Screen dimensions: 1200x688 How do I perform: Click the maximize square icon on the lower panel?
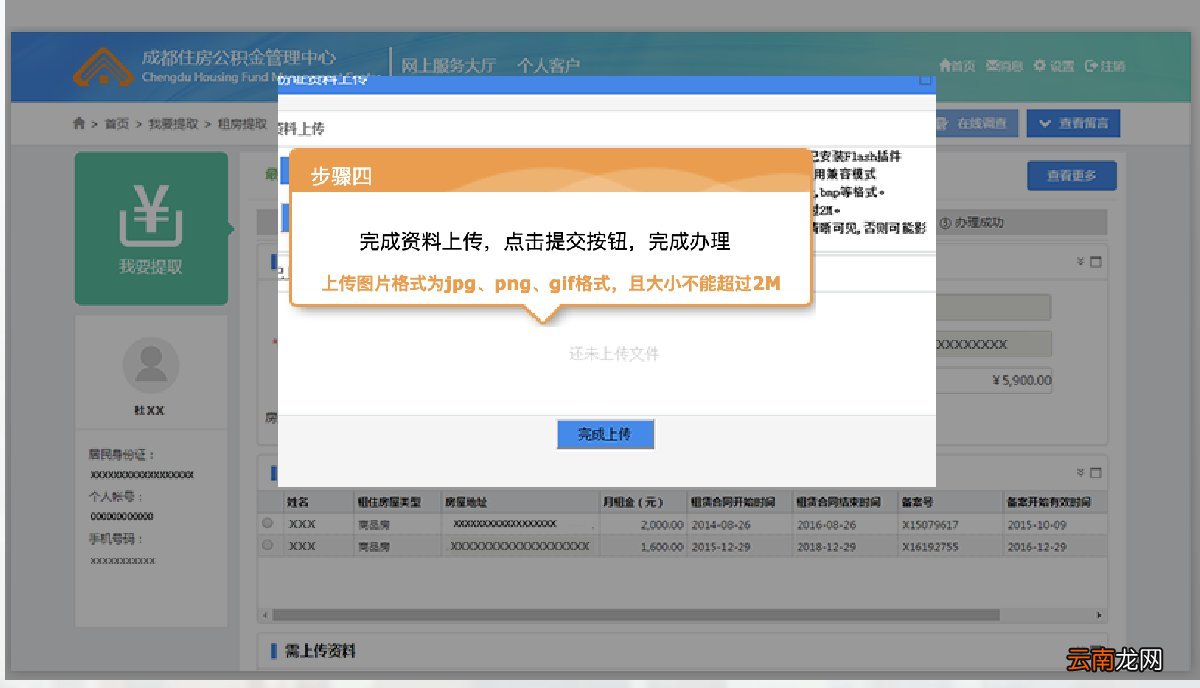coord(1096,472)
